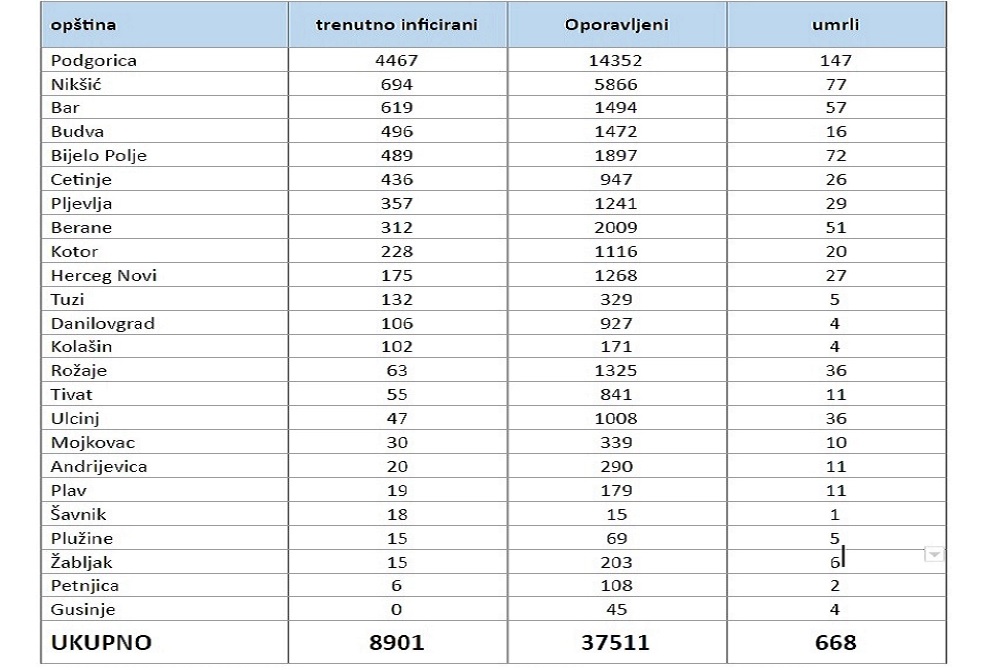Screen dimensions: 993x670
Task: Select Danilovgrad recovered value 927
Action: coord(616,324)
